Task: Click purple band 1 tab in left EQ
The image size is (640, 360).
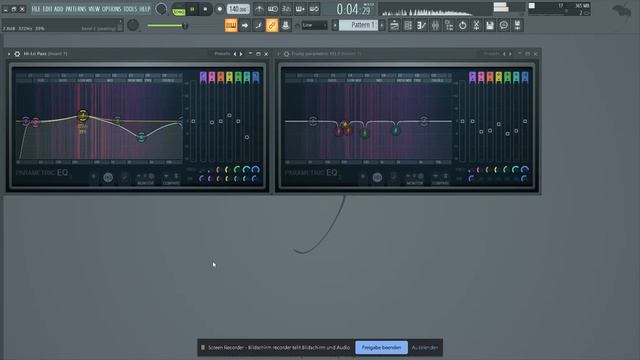Action: (203, 77)
